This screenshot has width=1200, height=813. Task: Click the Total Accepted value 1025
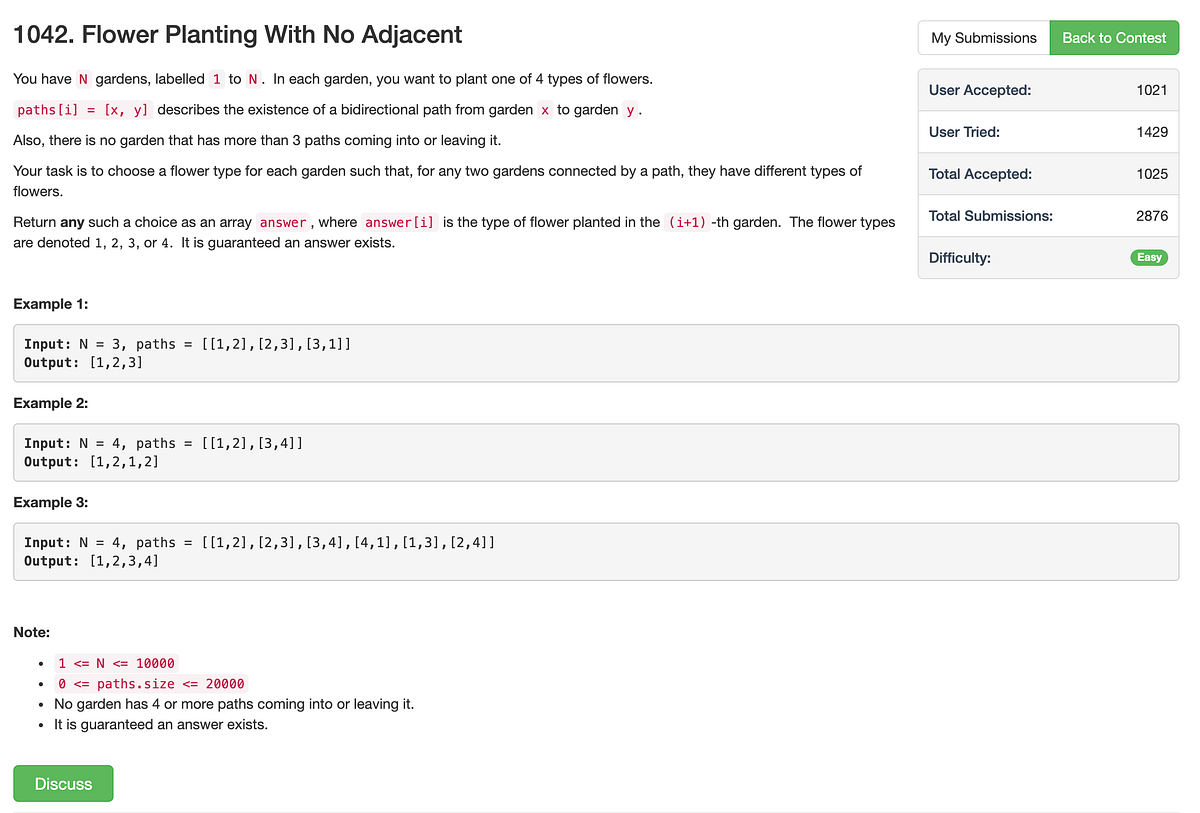point(1152,173)
